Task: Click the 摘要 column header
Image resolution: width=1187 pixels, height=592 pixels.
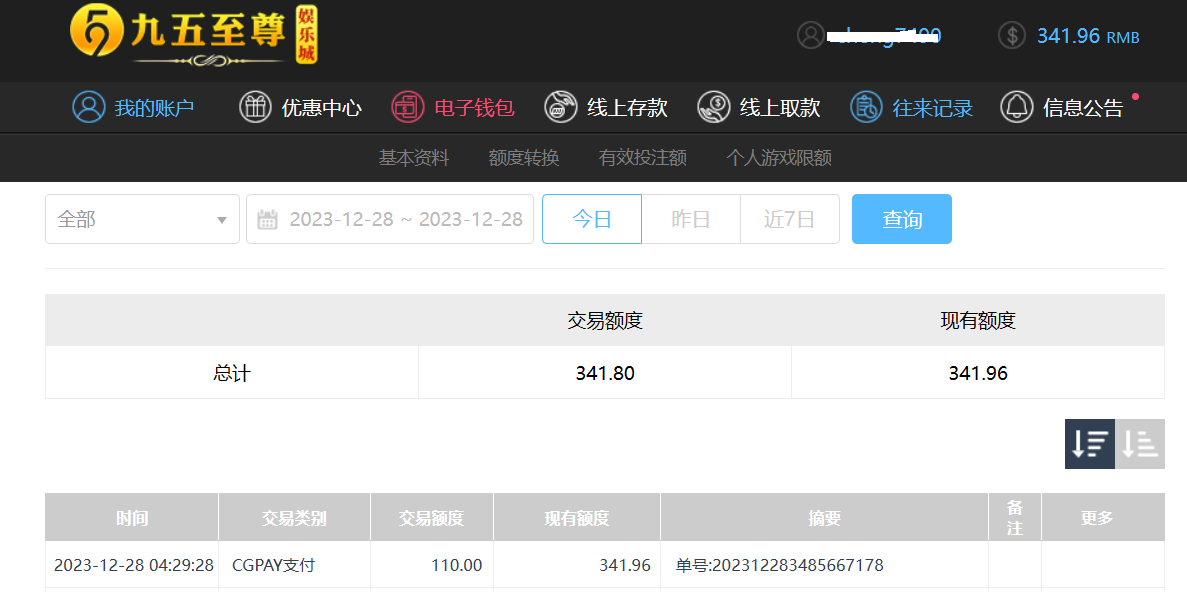Action: (824, 518)
